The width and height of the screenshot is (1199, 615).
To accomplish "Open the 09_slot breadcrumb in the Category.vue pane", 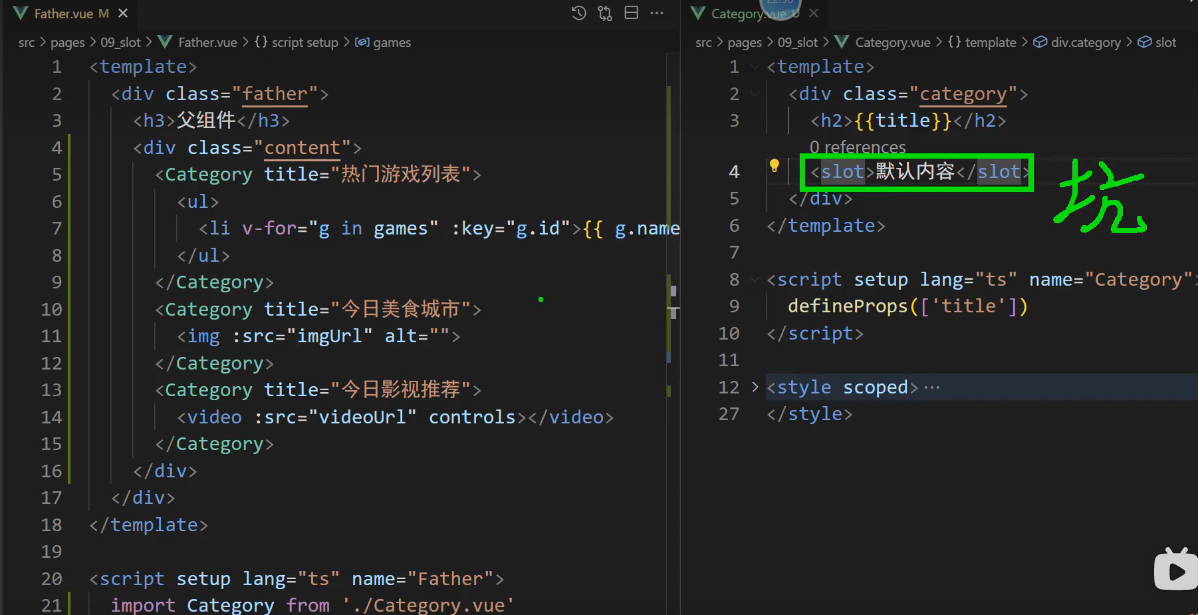I will pyautogui.click(x=798, y=43).
